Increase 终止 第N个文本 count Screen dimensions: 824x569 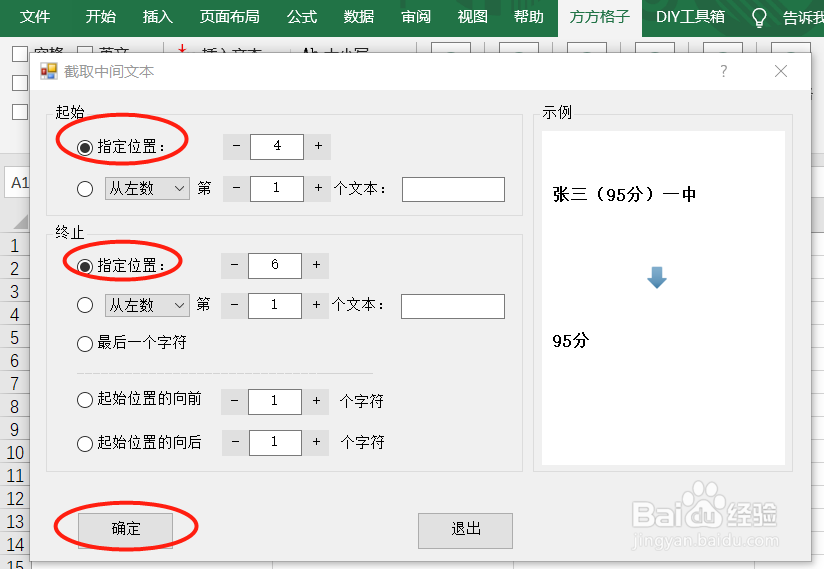[x=316, y=305]
